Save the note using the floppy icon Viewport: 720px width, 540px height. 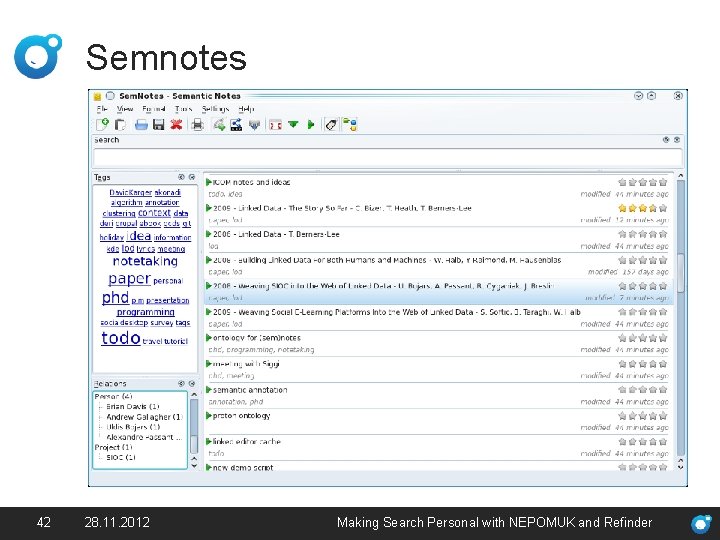(x=158, y=124)
